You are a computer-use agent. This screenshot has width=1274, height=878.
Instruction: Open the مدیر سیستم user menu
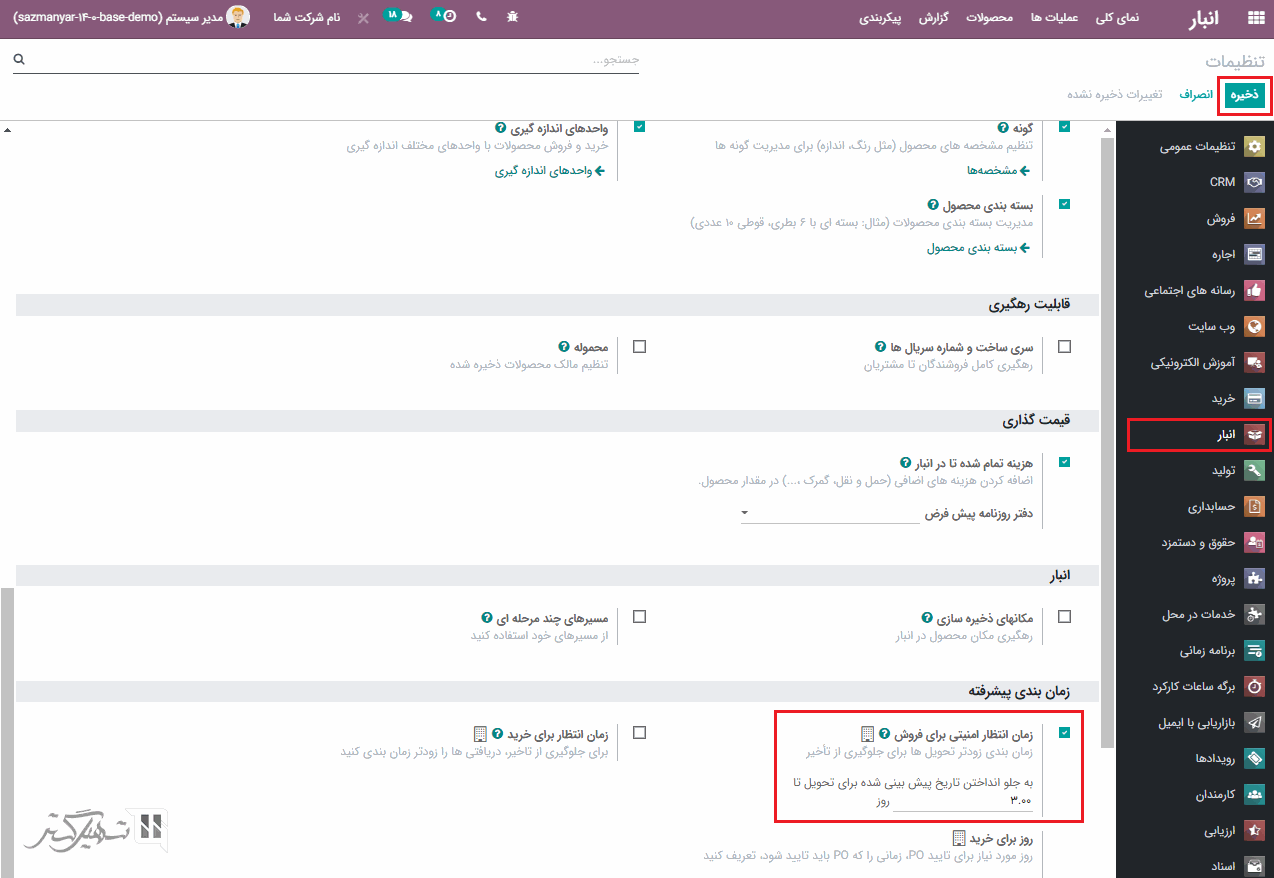pos(132,17)
